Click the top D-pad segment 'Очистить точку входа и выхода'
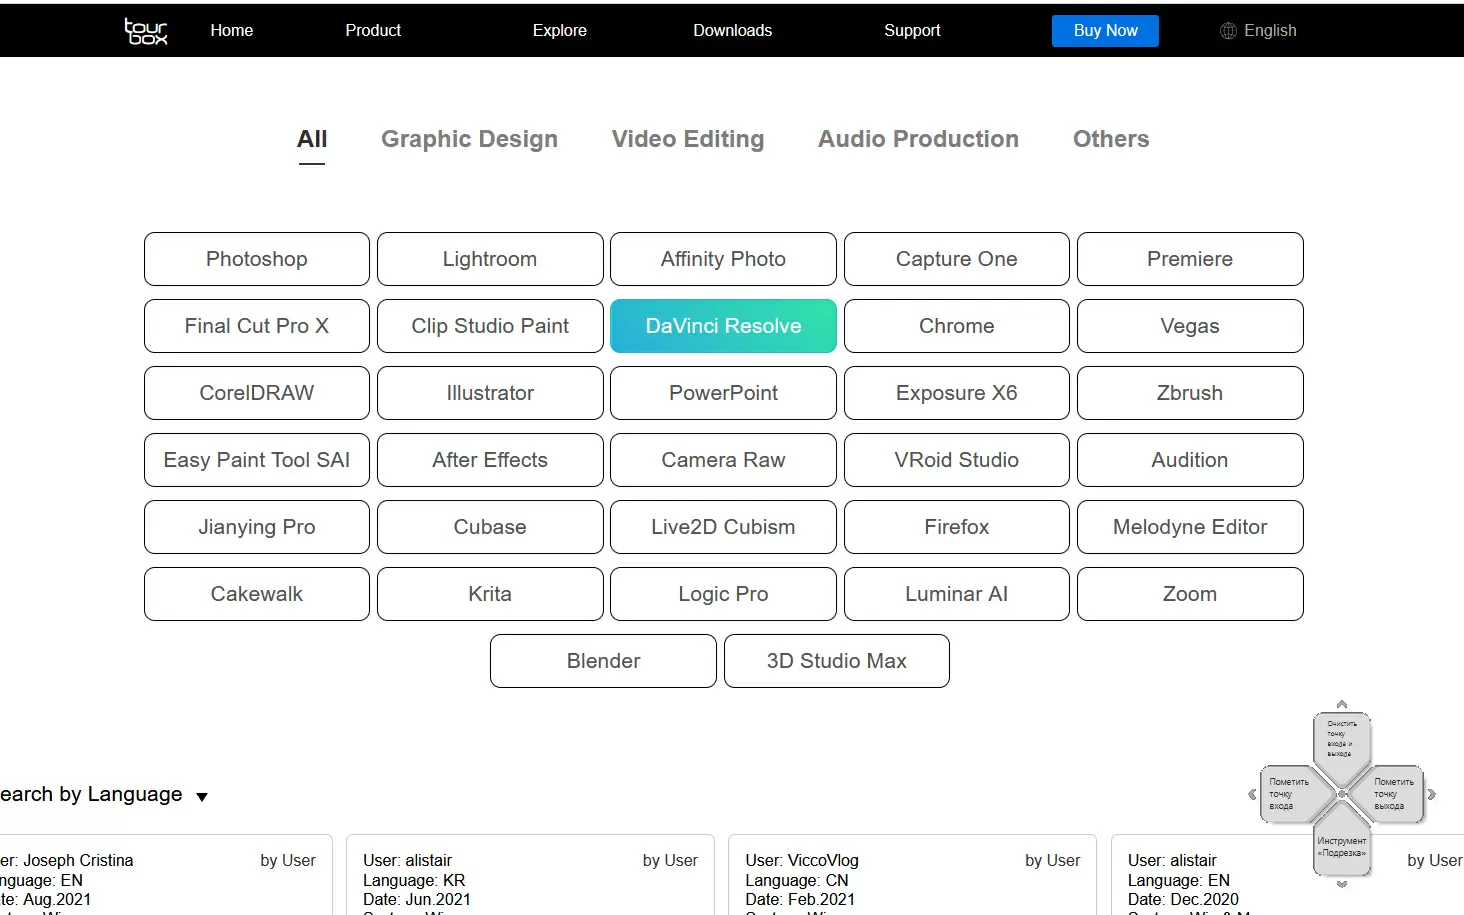This screenshot has height=915, width=1464. click(x=1341, y=739)
